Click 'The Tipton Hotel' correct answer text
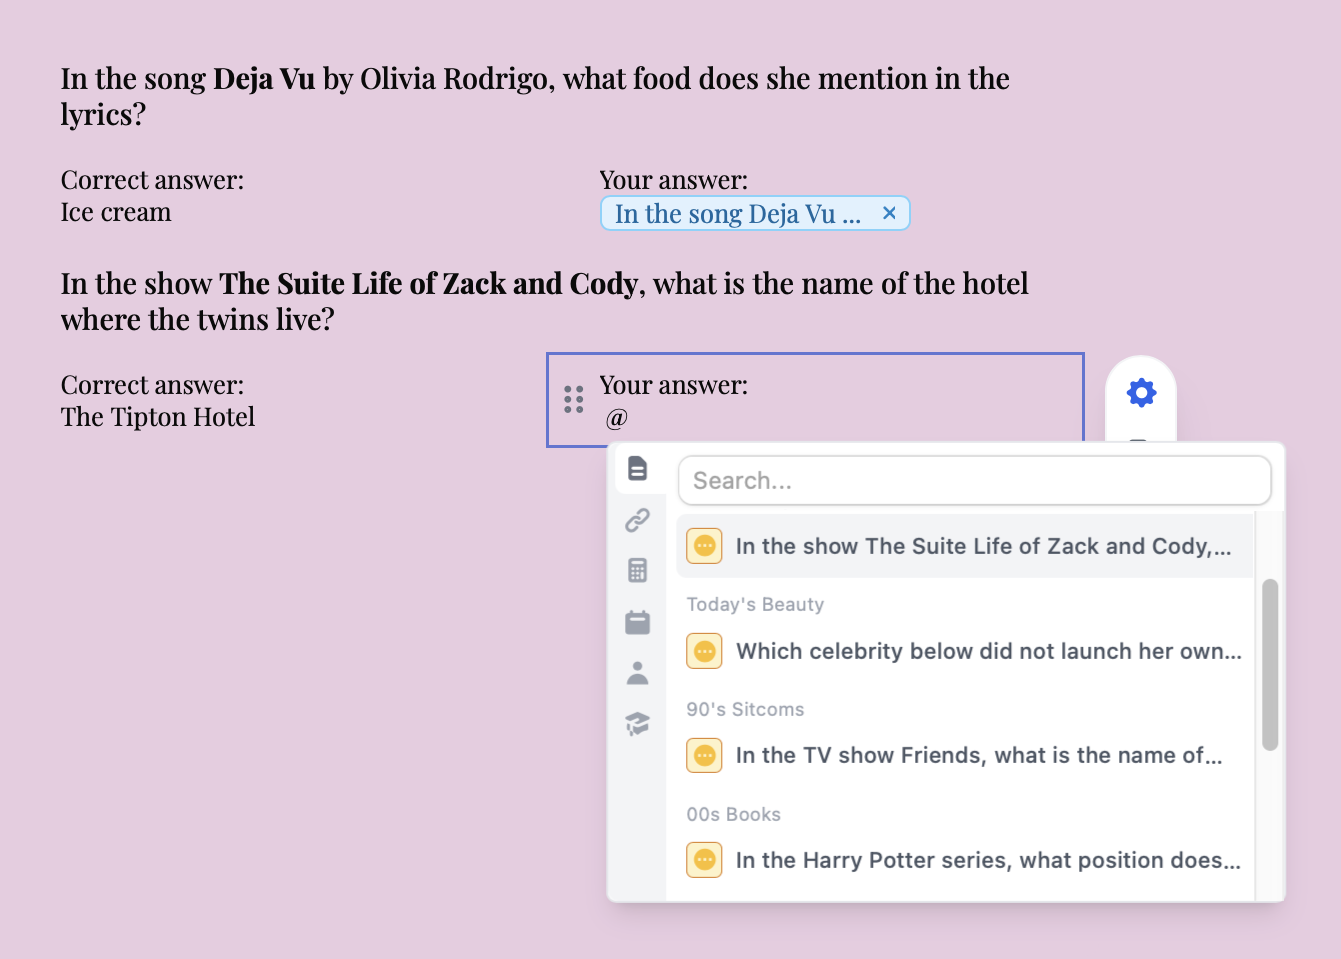 coord(158,417)
